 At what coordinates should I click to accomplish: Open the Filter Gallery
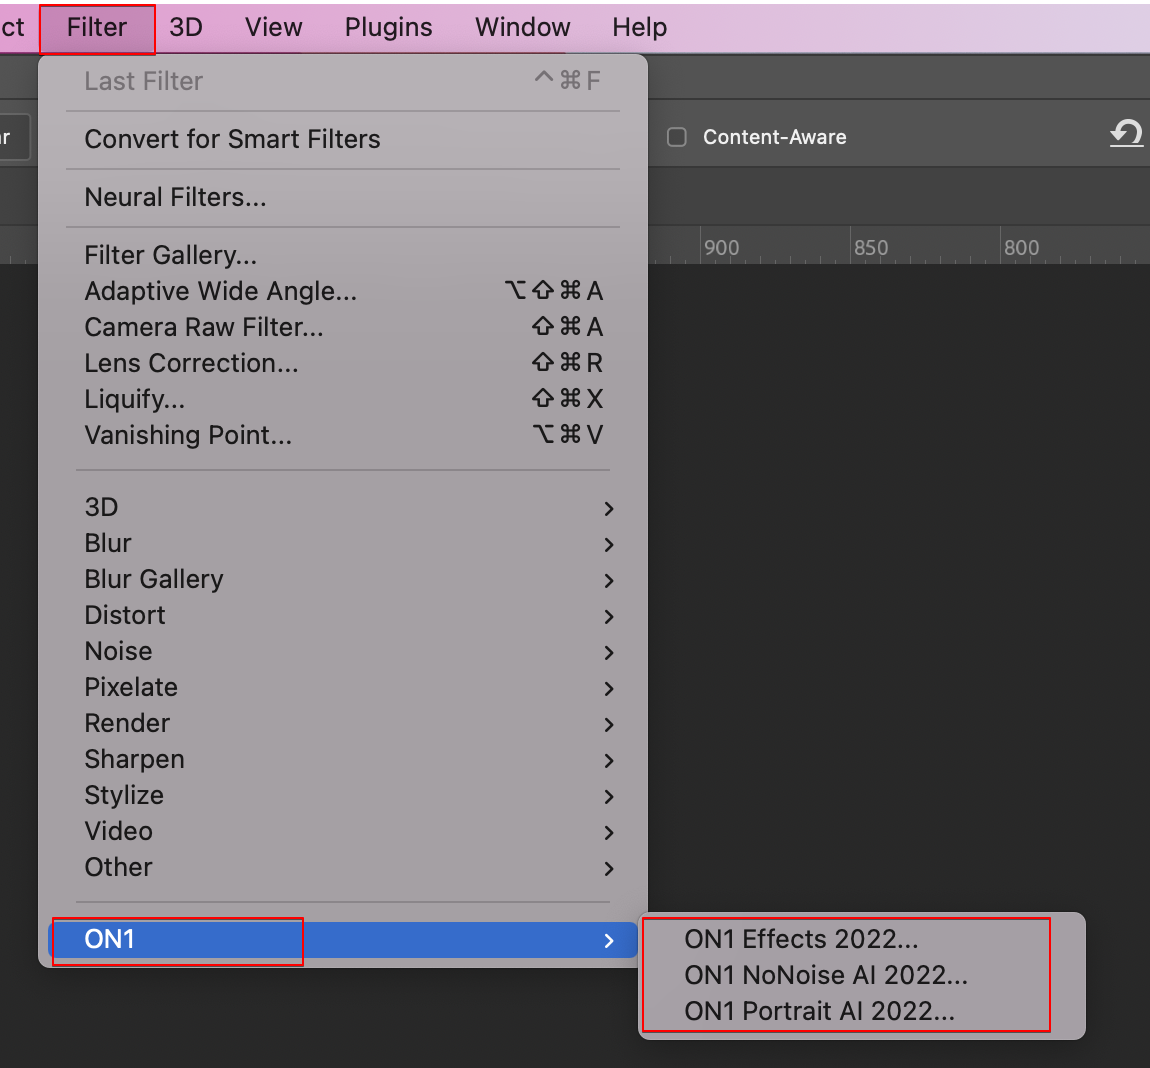pos(170,255)
